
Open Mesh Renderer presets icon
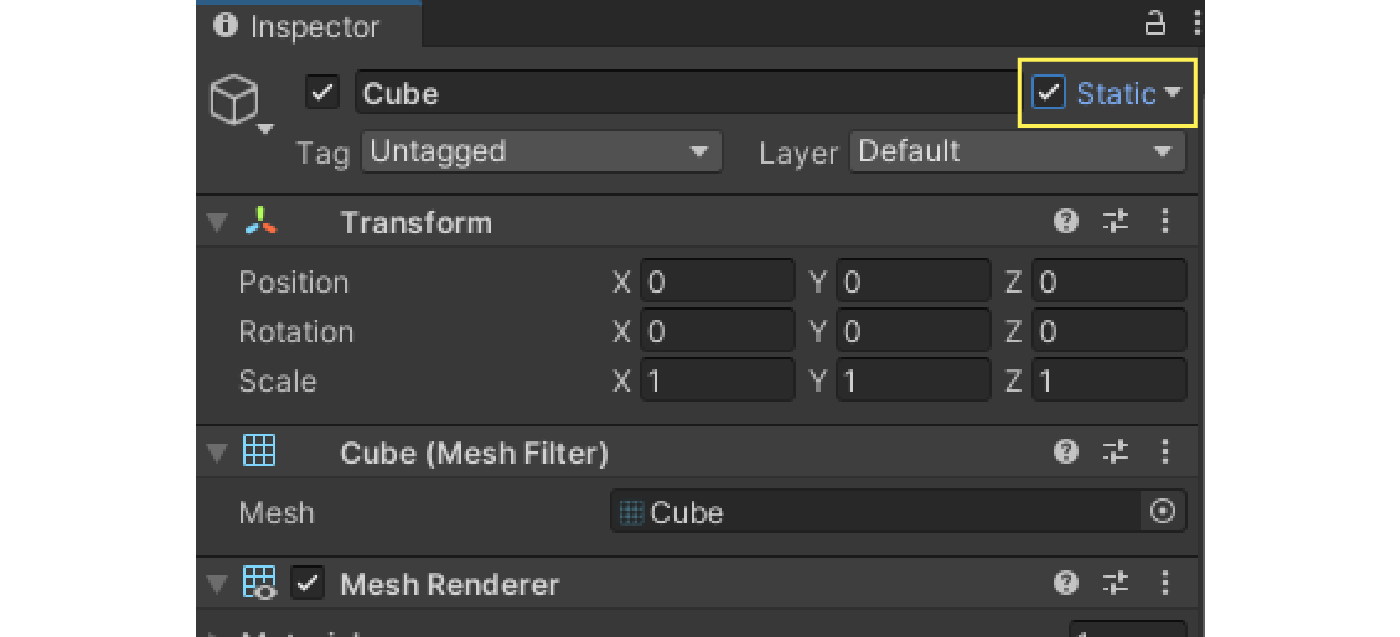pos(1116,583)
